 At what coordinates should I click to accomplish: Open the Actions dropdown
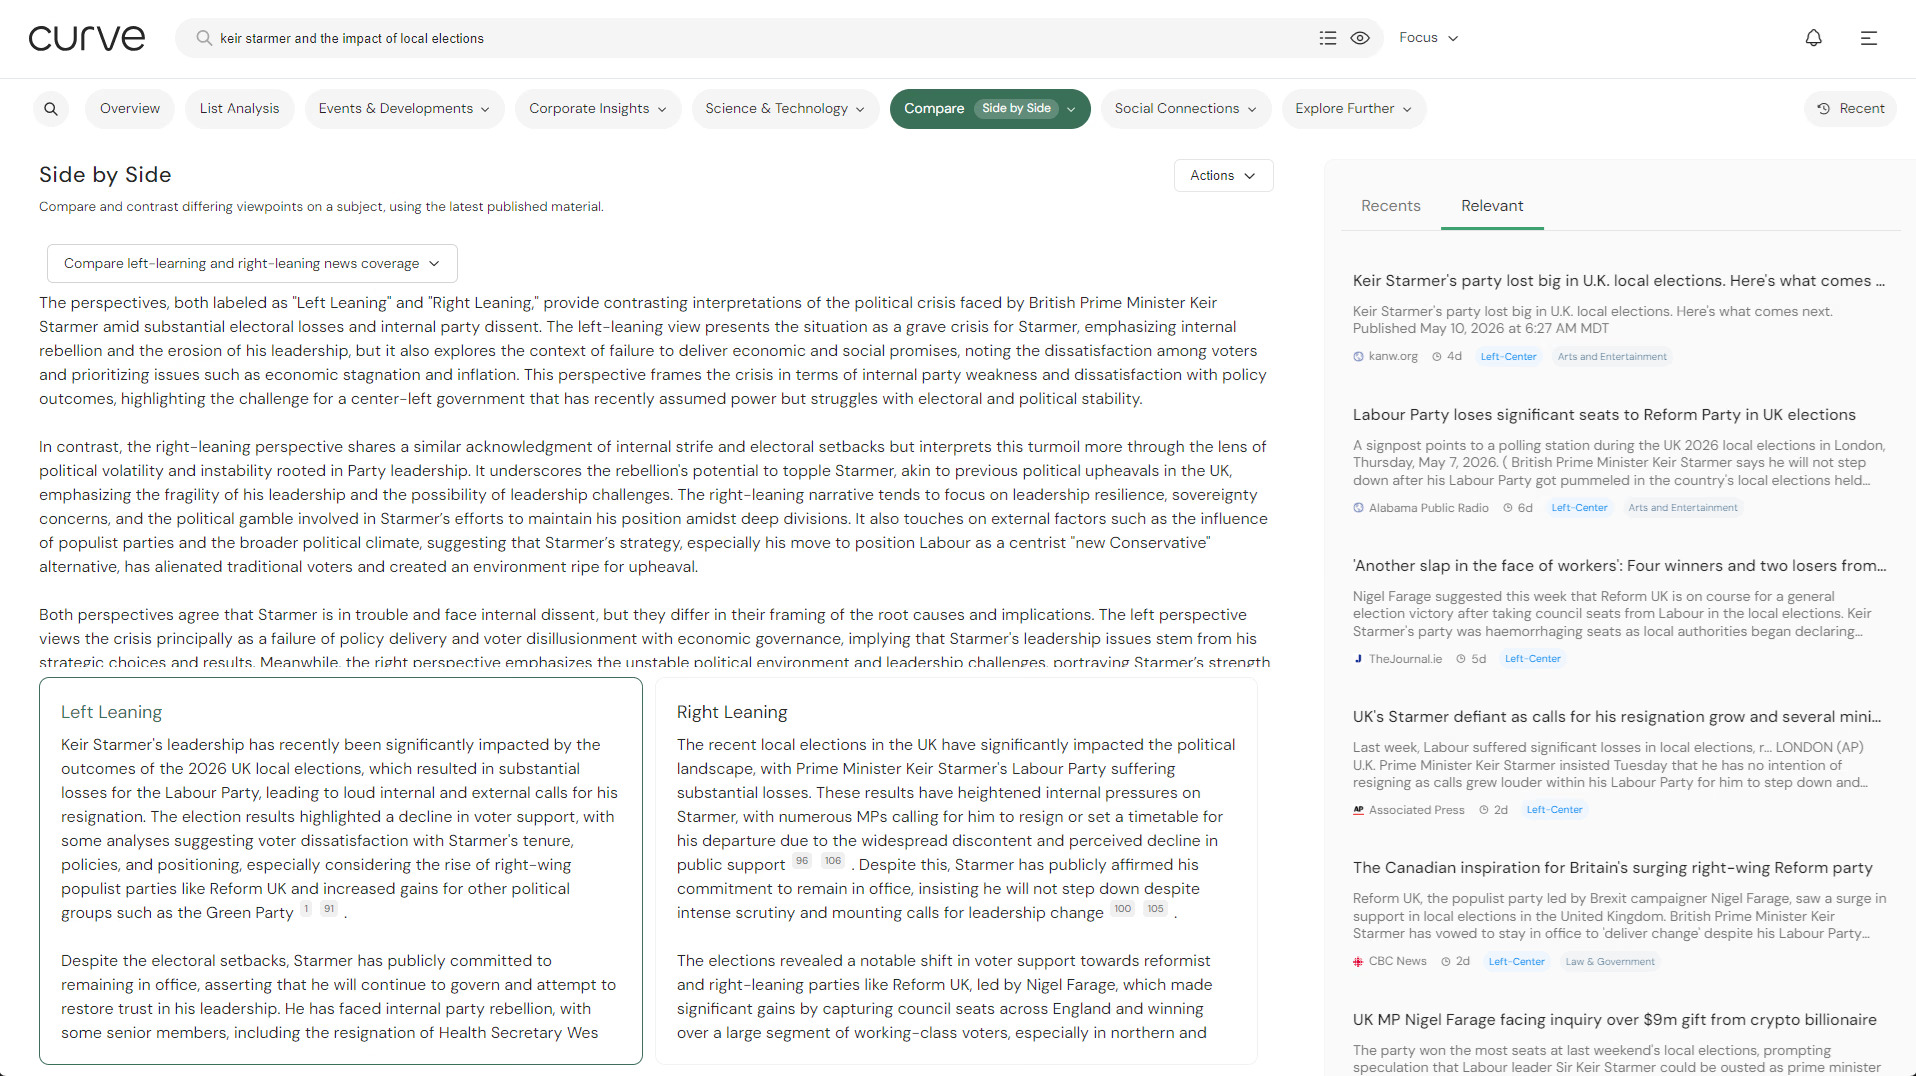(x=1223, y=176)
